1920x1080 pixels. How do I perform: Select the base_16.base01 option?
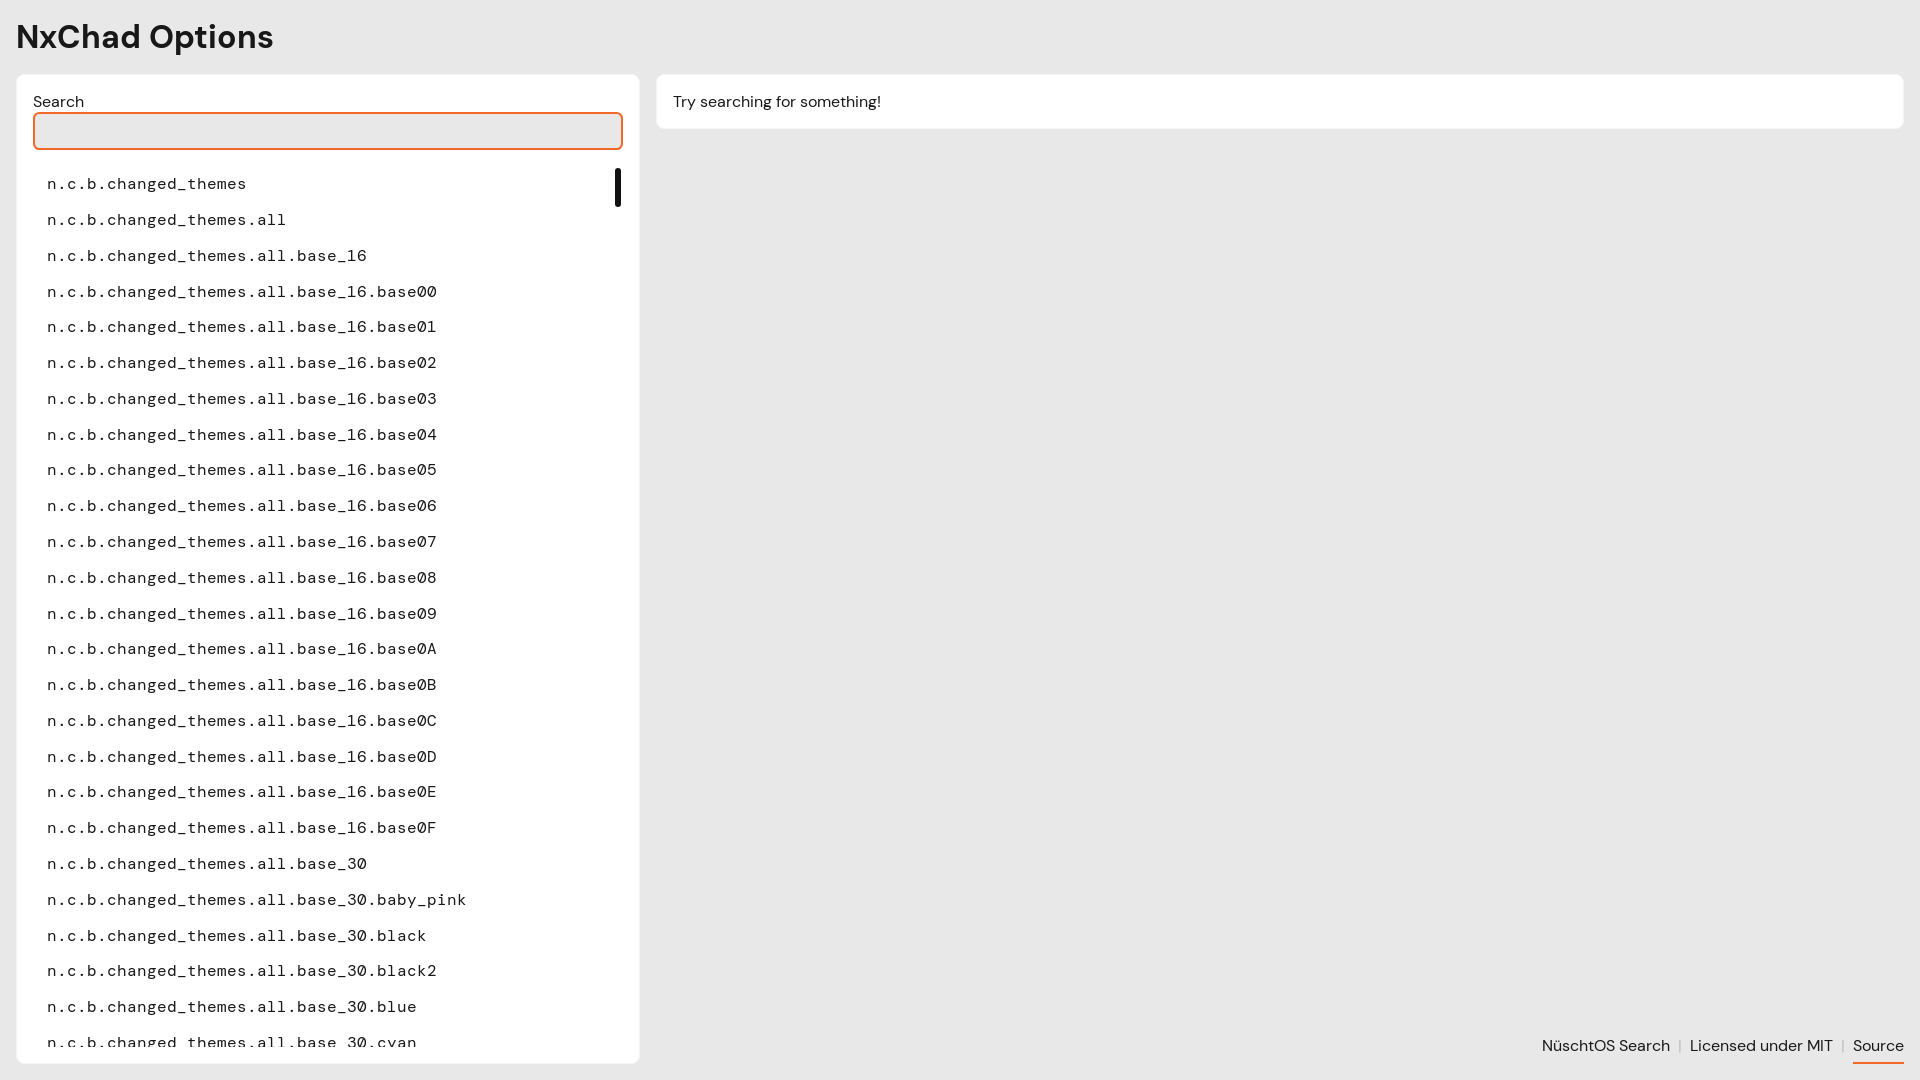pyautogui.click(x=323, y=327)
